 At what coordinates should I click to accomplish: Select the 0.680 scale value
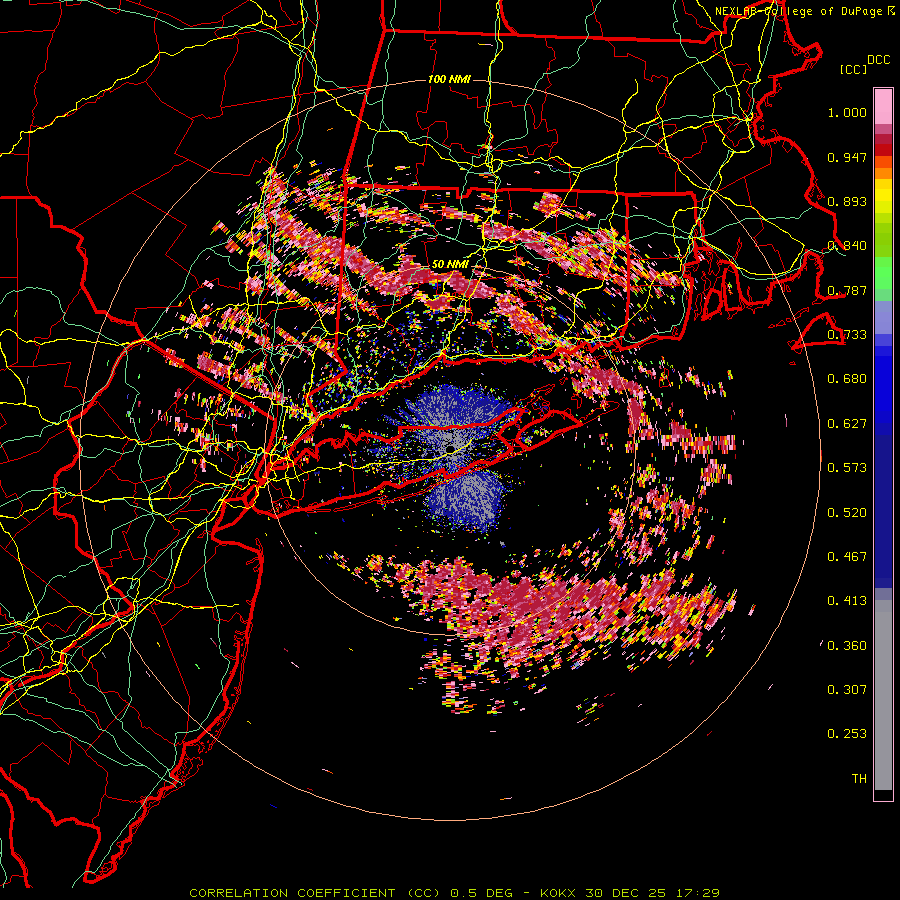847,379
